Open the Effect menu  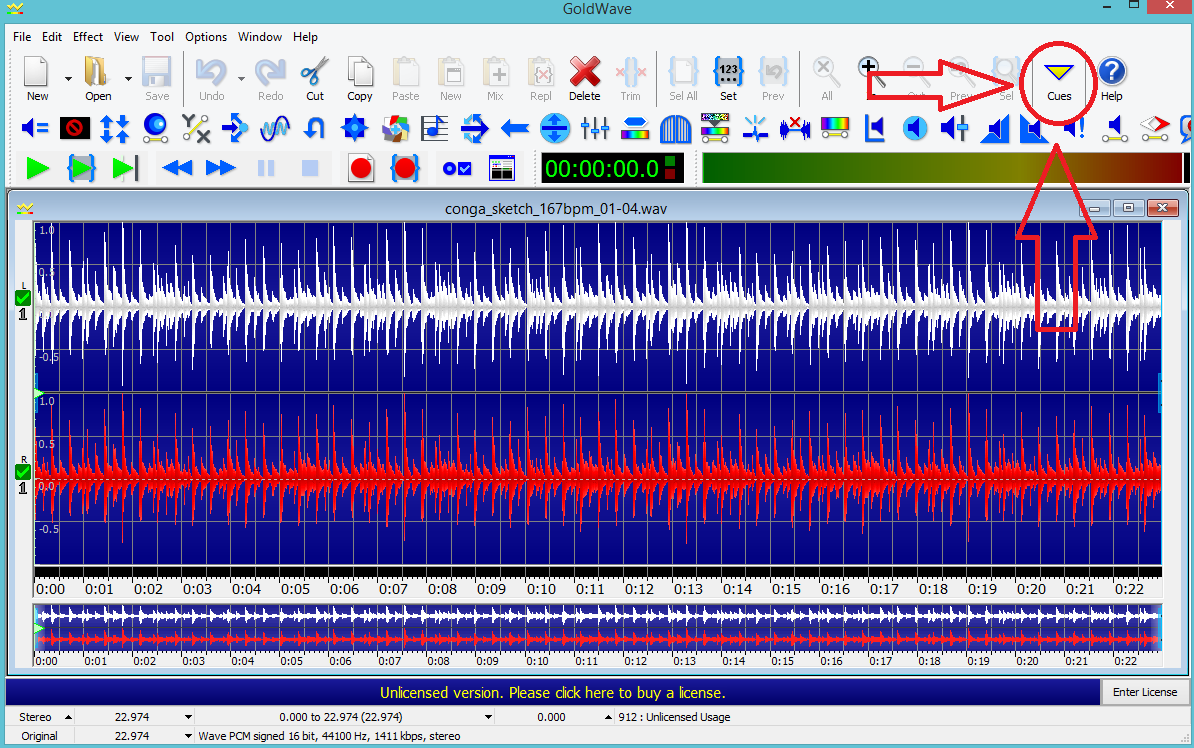tap(88, 37)
